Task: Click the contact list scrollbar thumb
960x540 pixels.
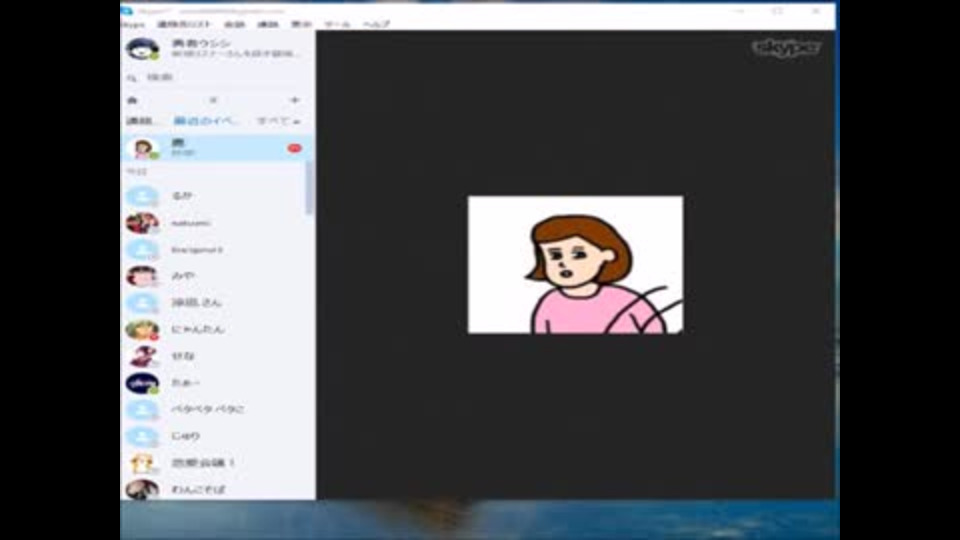Action: click(x=309, y=188)
